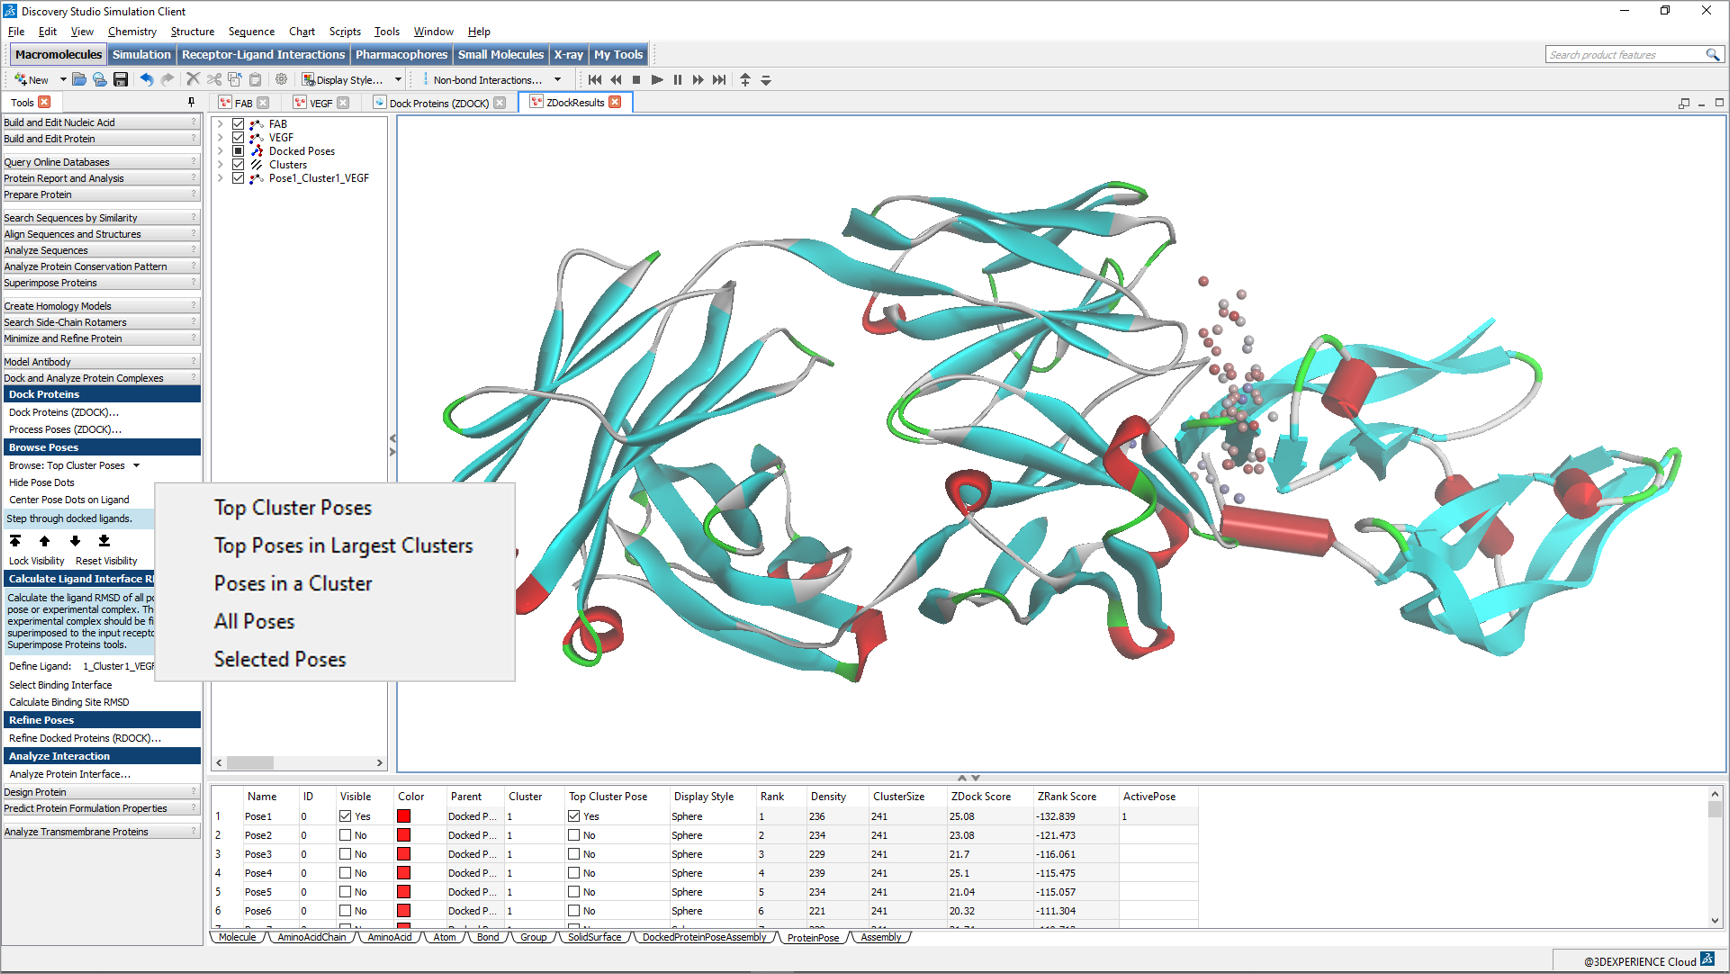The width and height of the screenshot is (1730, 974).
Task: Click the Undo arrow icon
Action: 146,80
